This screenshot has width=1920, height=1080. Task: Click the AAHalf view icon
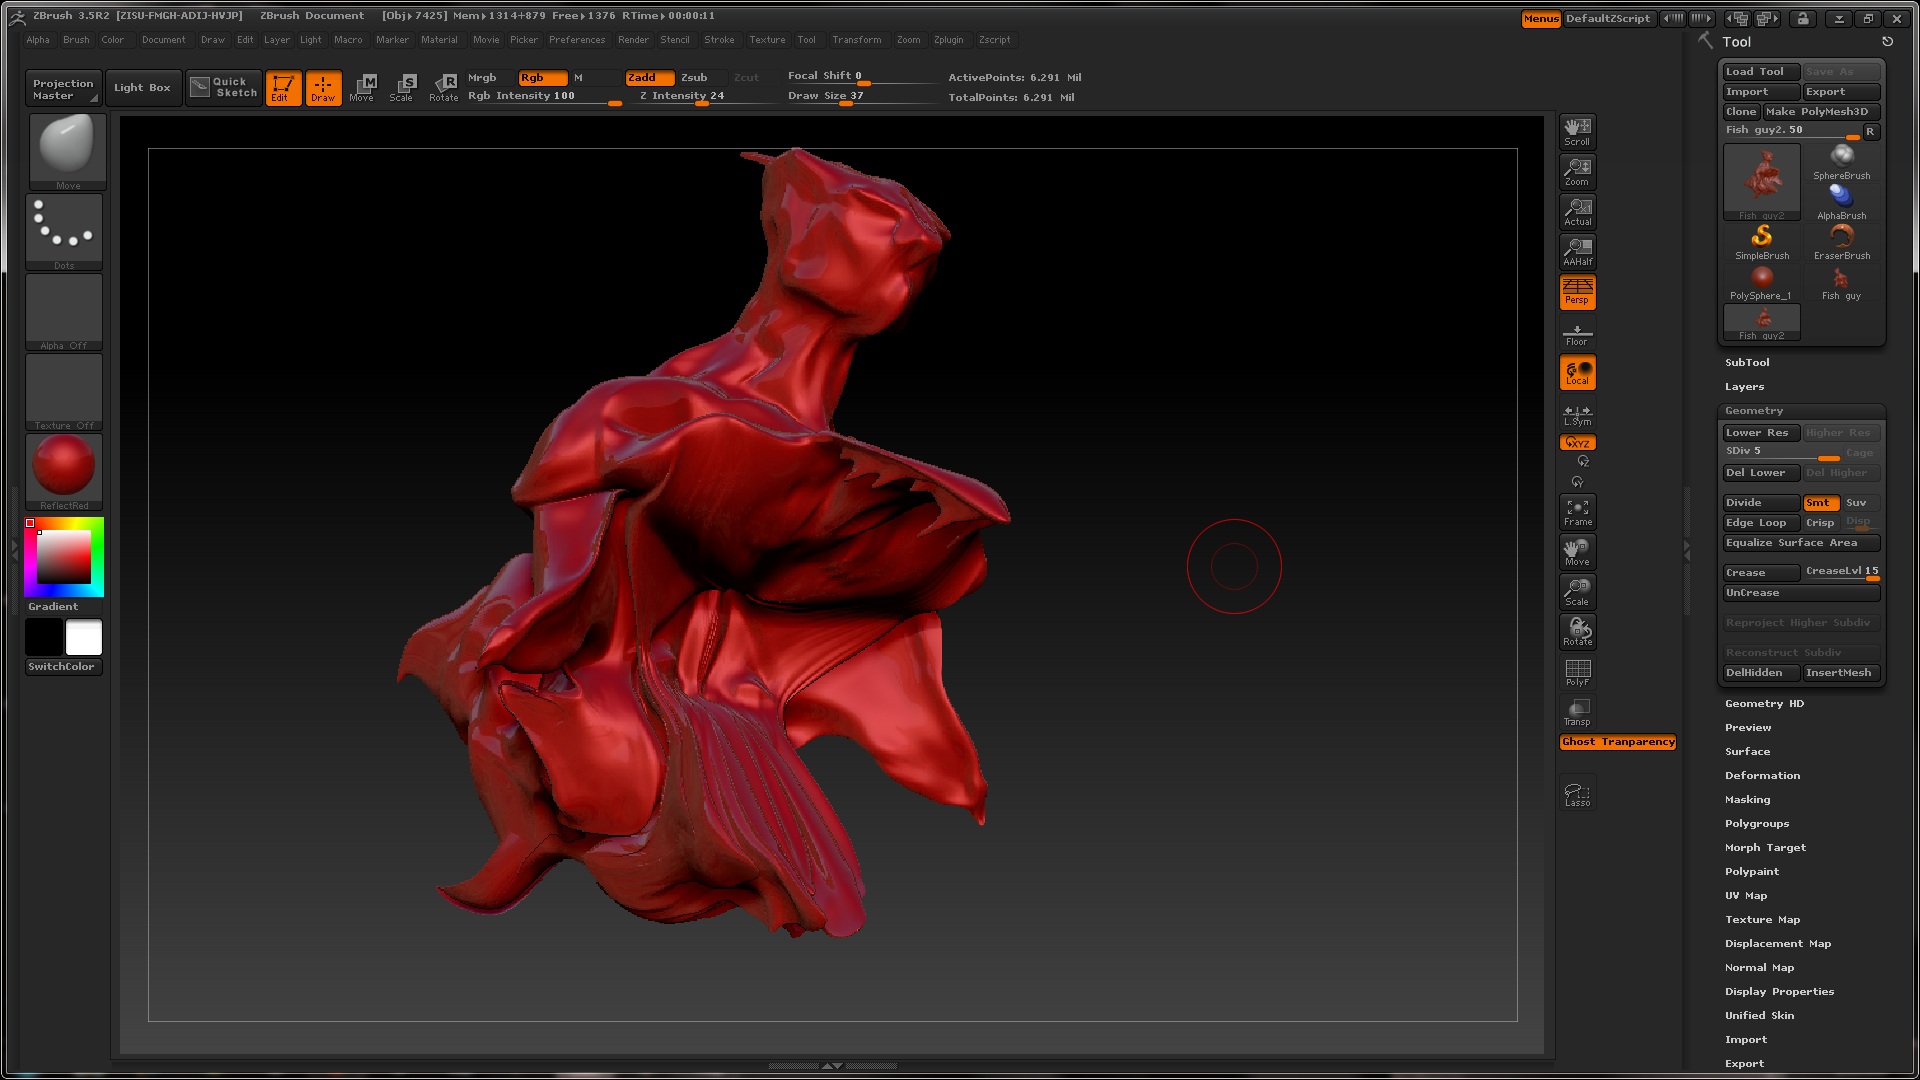pyautogui.click(x=1577, y=251)
